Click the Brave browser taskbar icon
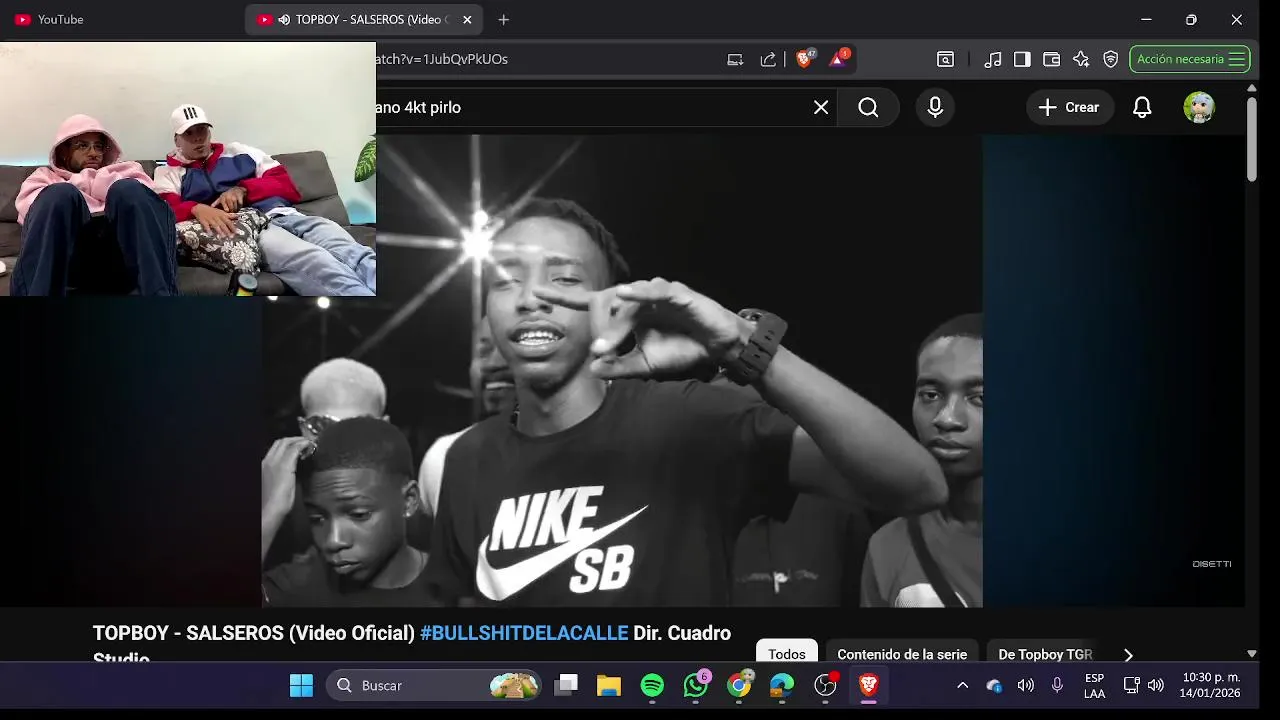This screenshot has height=720, width=1280. (x=868, y=685)
